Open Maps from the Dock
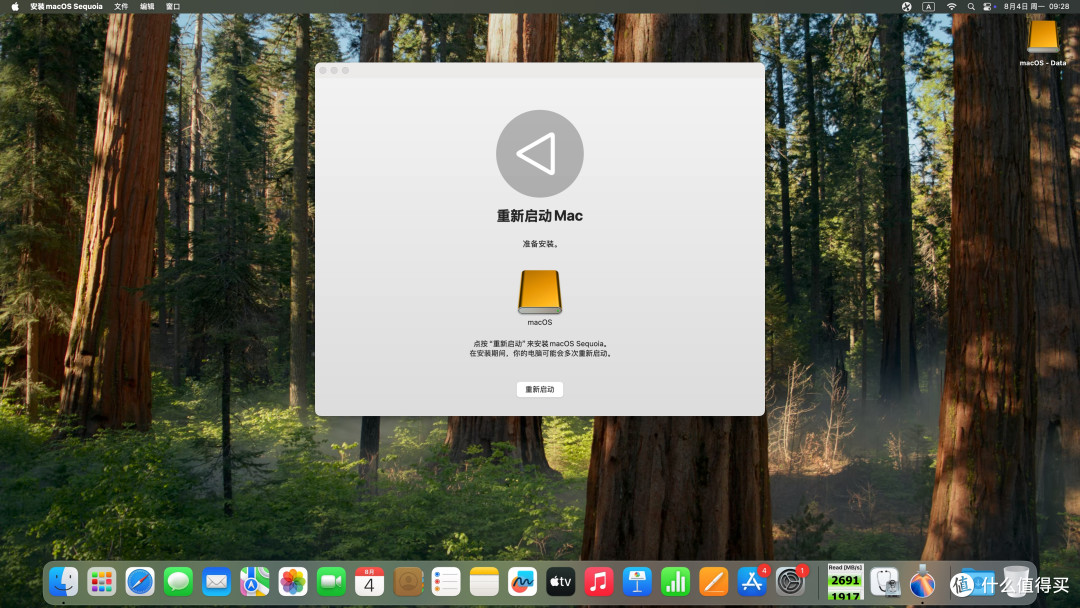The image size is (1080, 608). tap(255, 582)
